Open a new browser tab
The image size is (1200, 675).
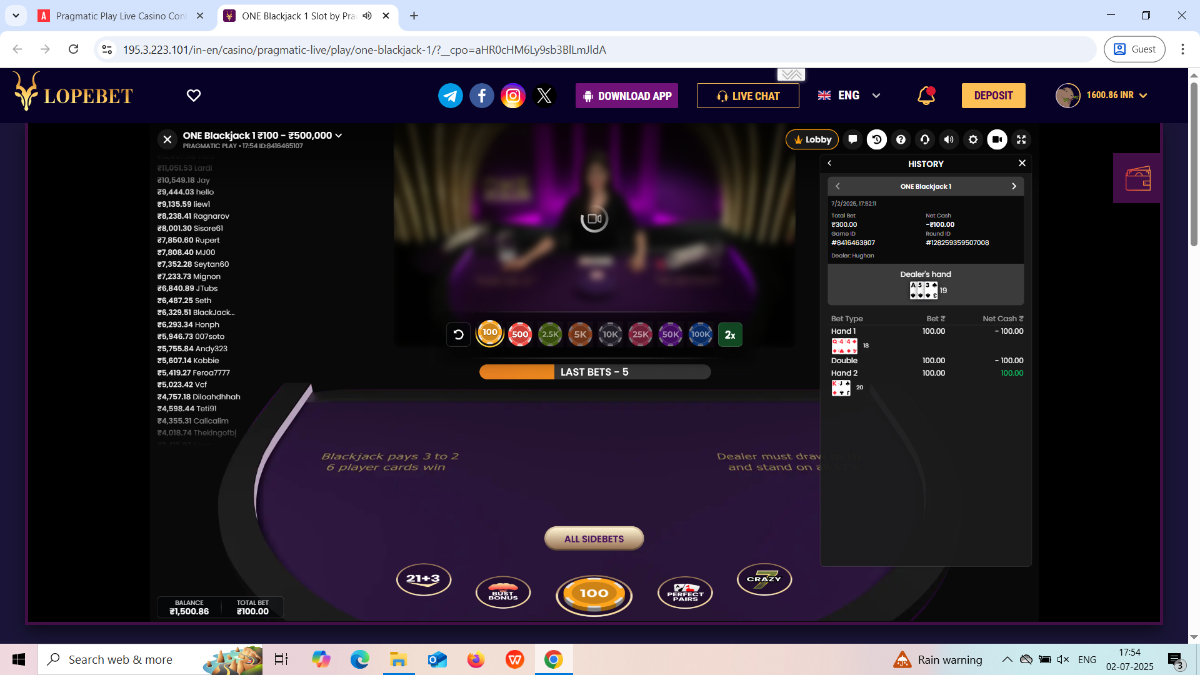coord(414,16)
